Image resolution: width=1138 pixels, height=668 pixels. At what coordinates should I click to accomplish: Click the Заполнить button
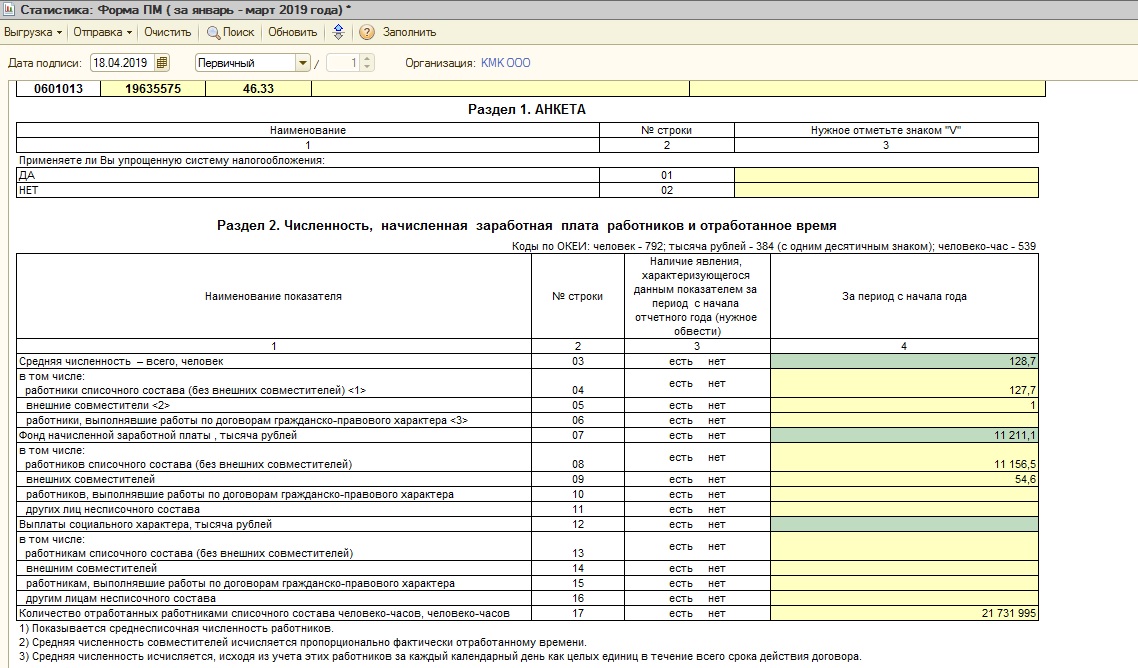pos(409,32)
